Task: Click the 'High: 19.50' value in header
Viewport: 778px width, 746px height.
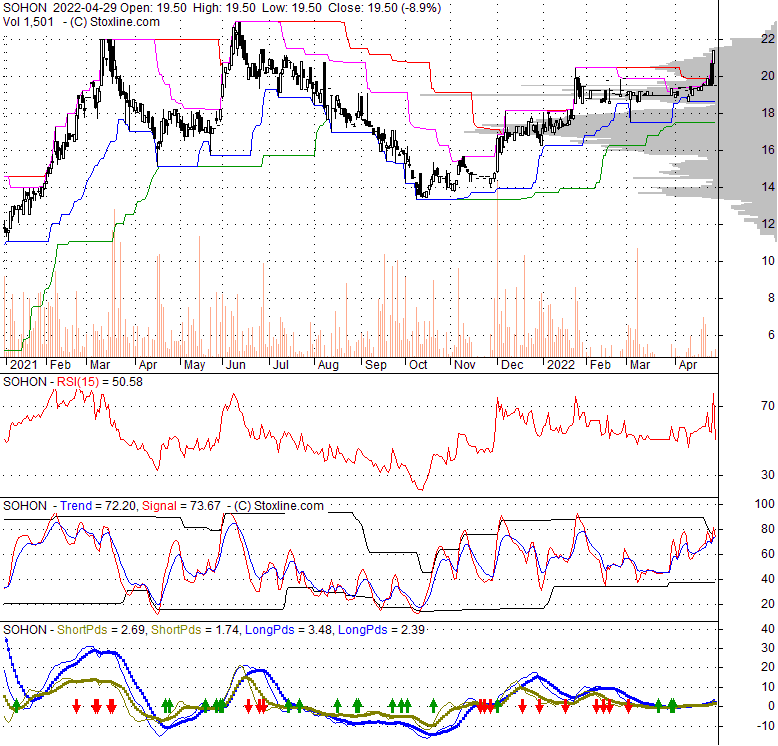Action: [224, 8]
